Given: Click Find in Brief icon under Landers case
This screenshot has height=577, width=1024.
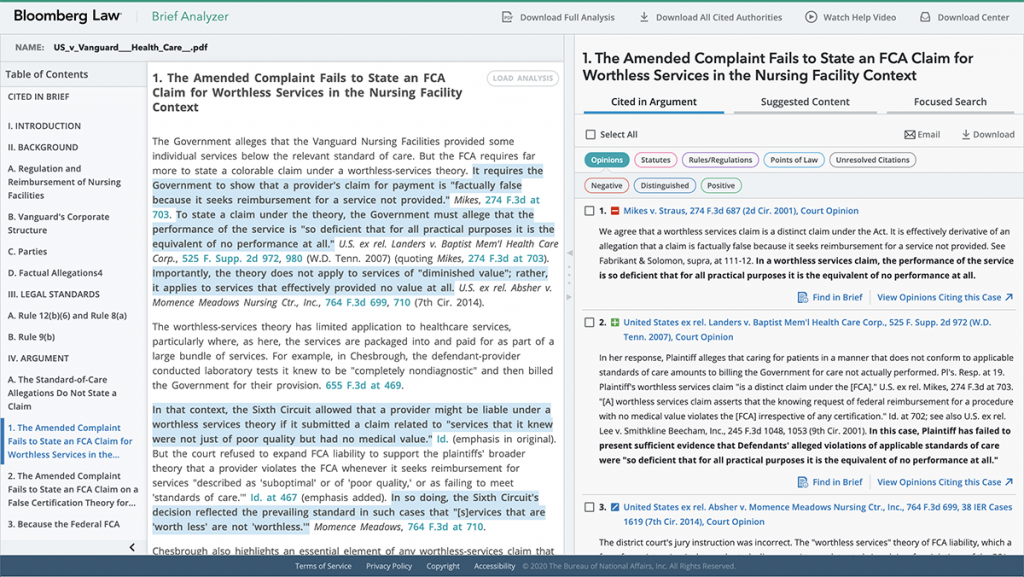Looking at the screenshot, I should point(803,482).
